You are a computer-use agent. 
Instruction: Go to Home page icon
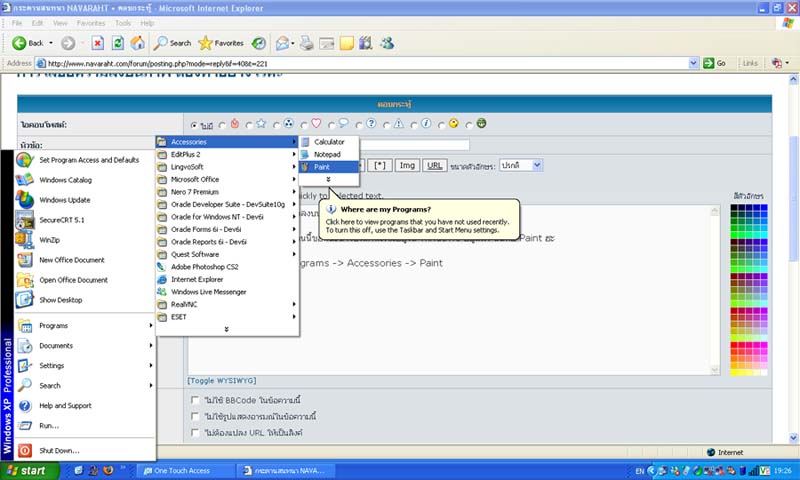pyautogui.click(x=137, y=43)
